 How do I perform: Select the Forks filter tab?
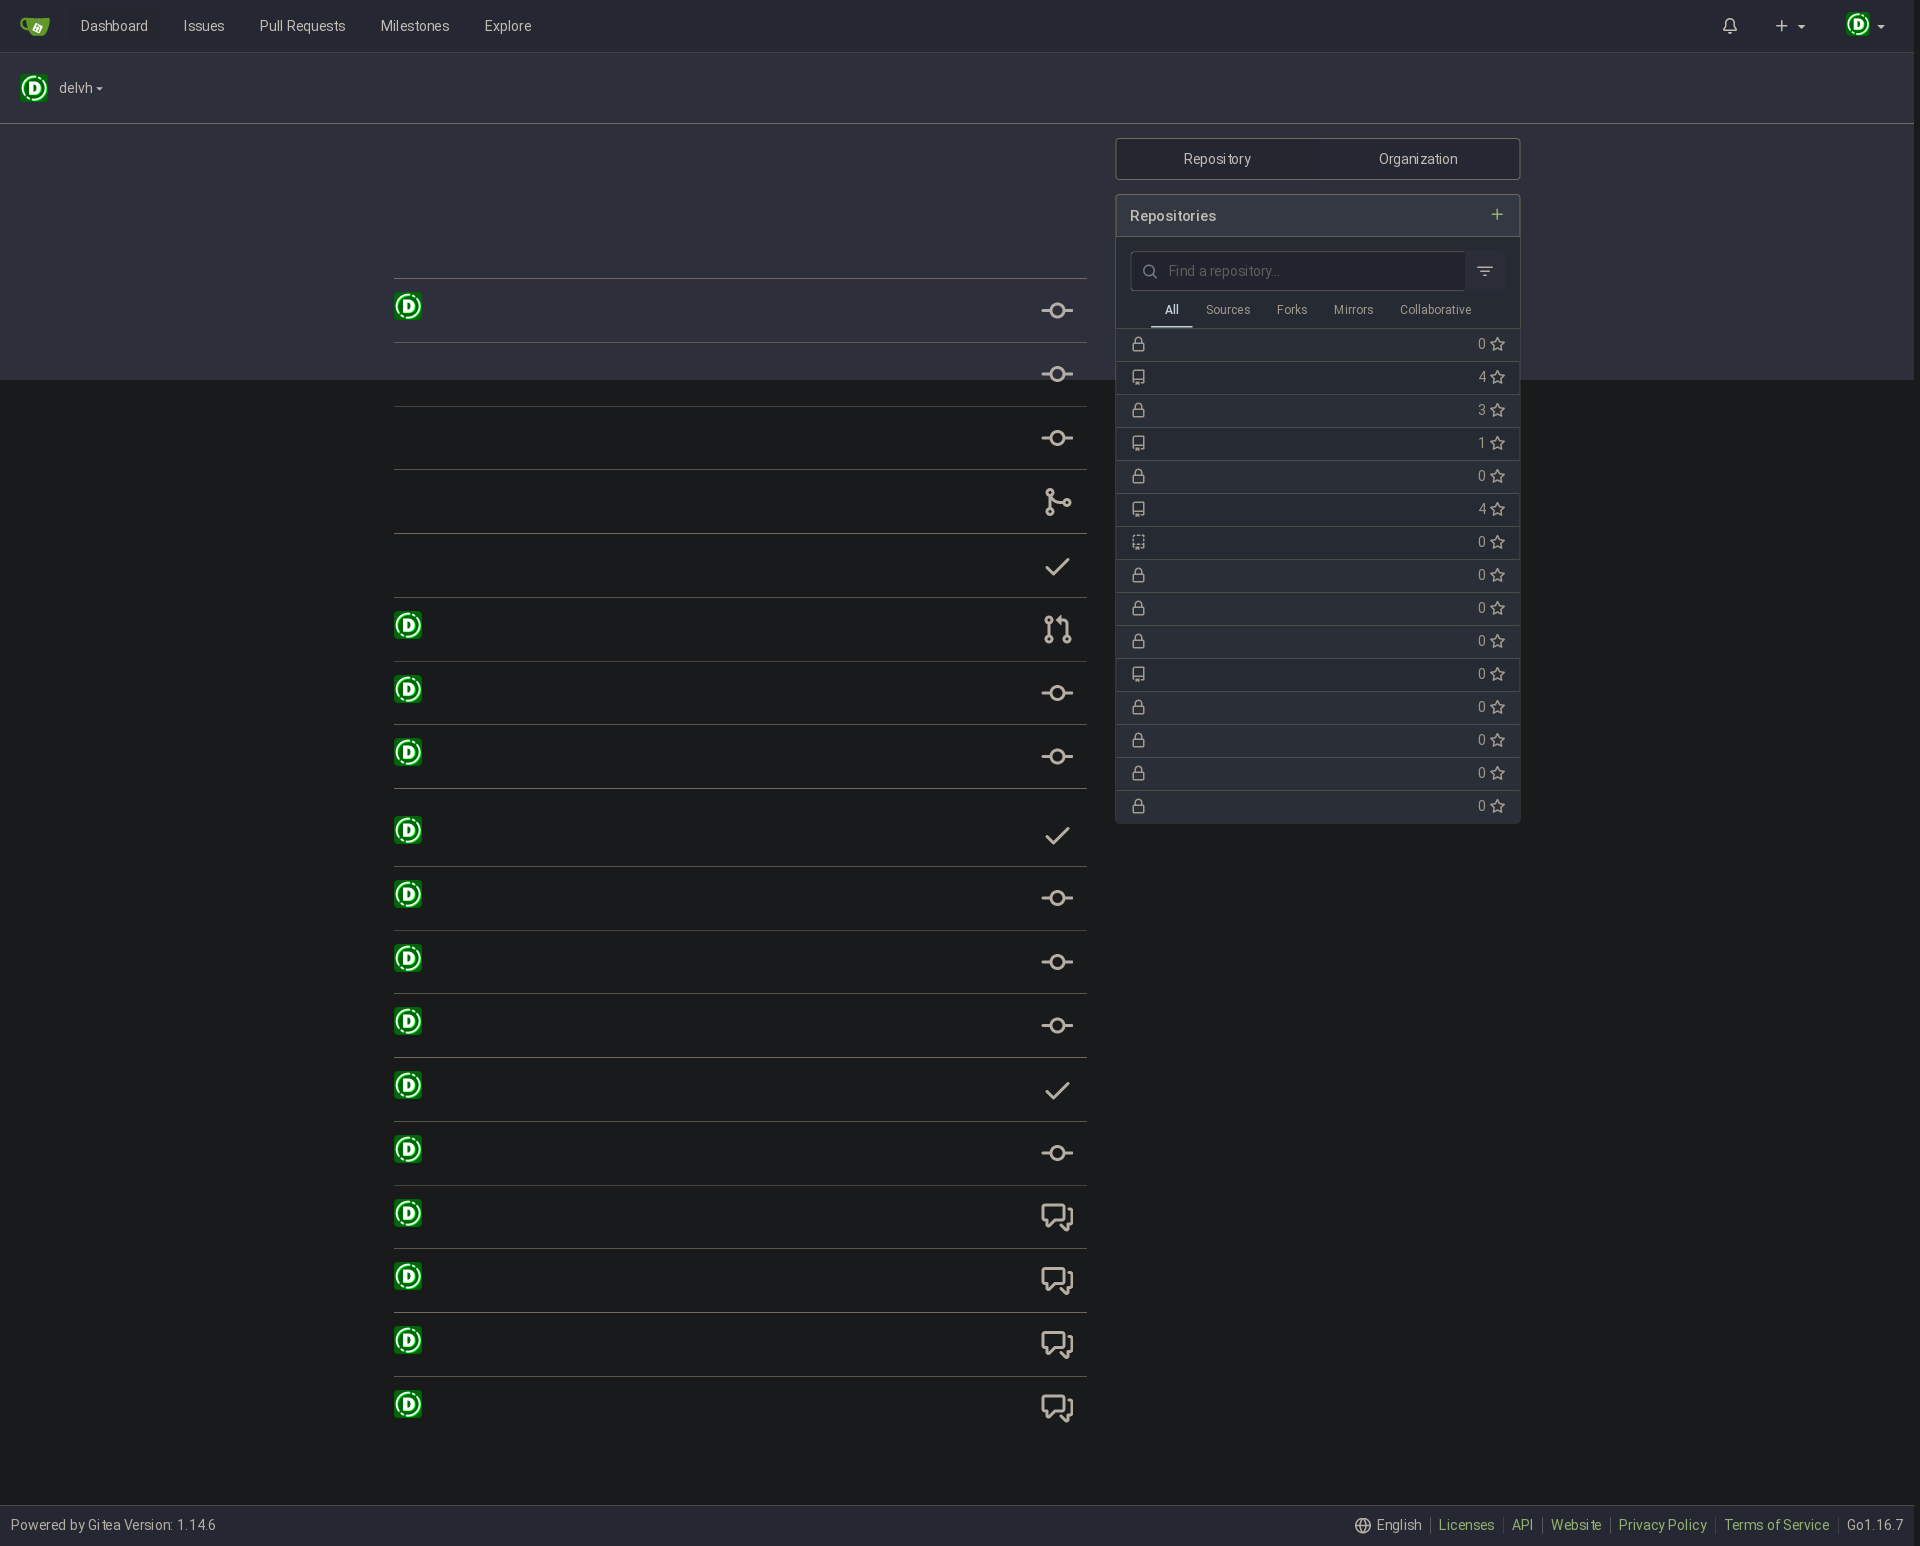[x=1292, y=310]
